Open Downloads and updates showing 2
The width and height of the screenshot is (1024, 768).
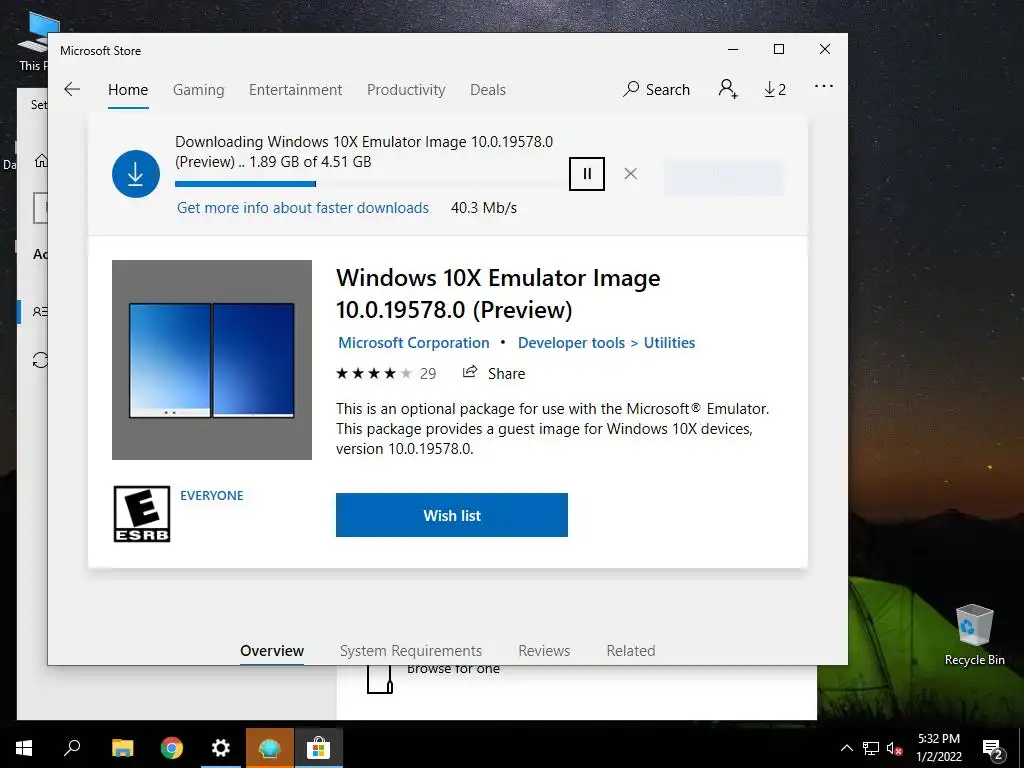pyautogui.click(x=775, y=89)
